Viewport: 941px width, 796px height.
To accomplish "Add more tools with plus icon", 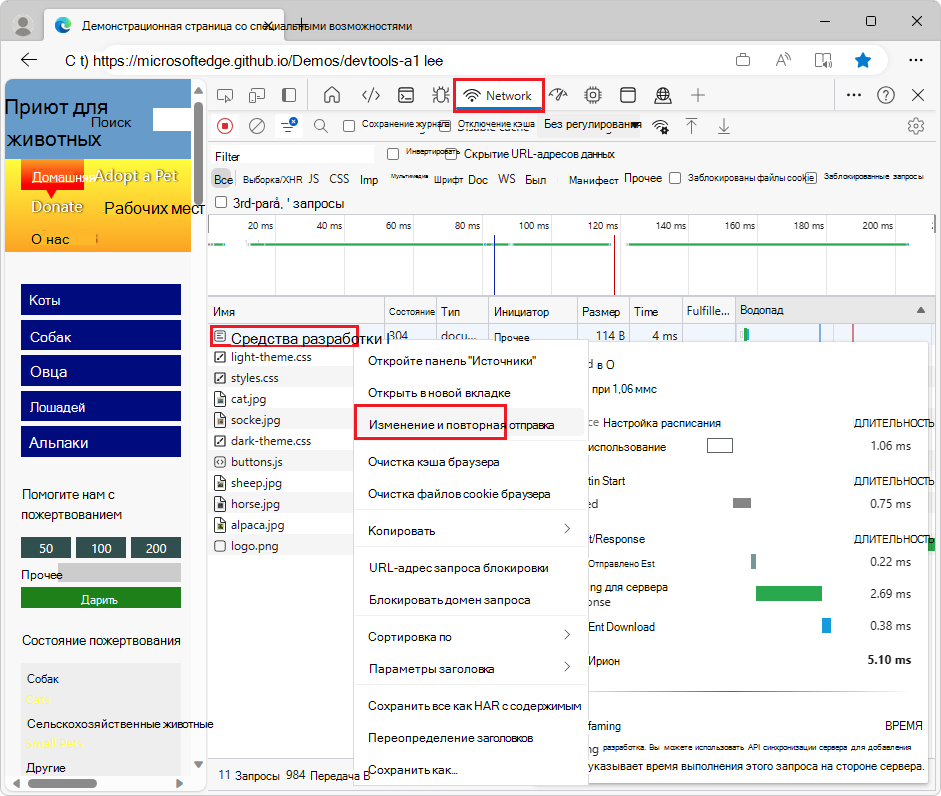I will pyautogui.click(x=697, y=95).
